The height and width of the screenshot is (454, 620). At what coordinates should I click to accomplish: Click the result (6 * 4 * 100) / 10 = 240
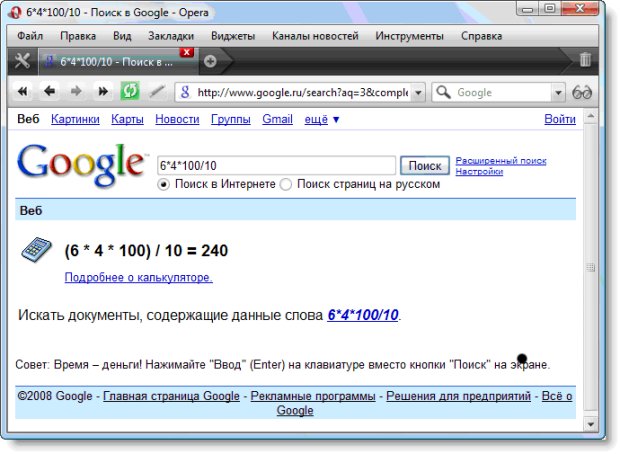click(x=146, y=251)
